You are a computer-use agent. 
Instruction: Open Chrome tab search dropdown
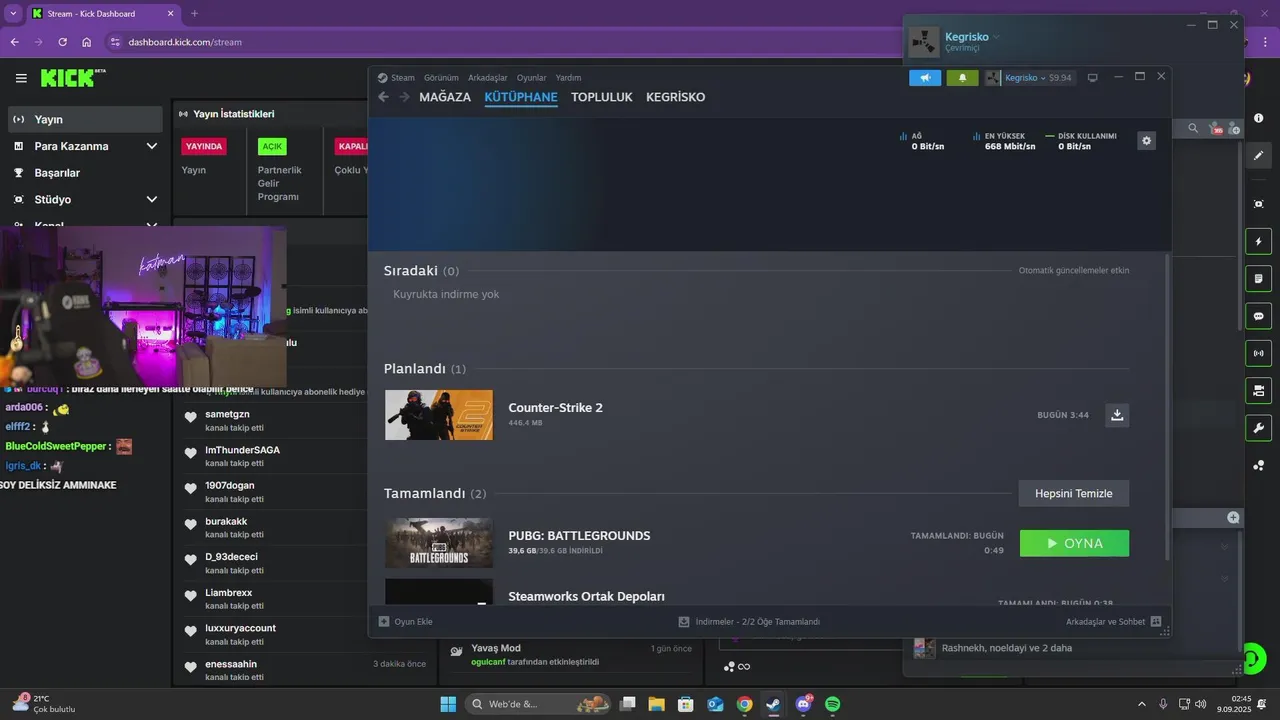pyautogui.click(x=13, y=13)
